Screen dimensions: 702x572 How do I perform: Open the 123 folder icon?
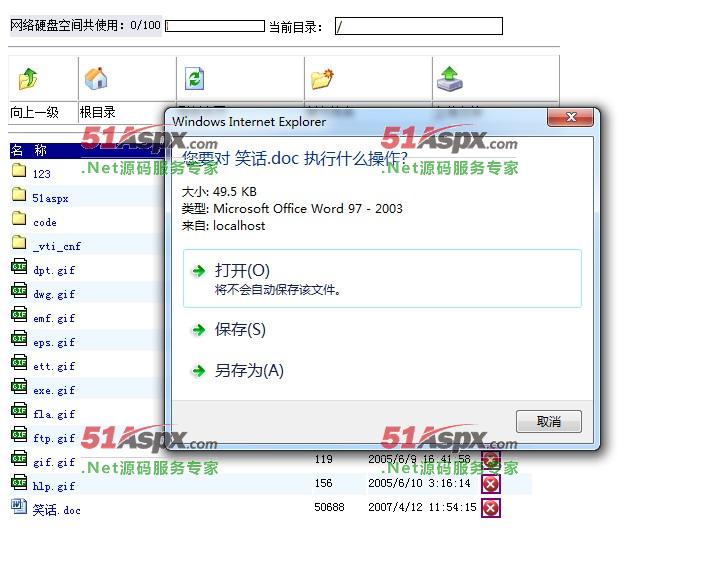(x=19, y=170)
